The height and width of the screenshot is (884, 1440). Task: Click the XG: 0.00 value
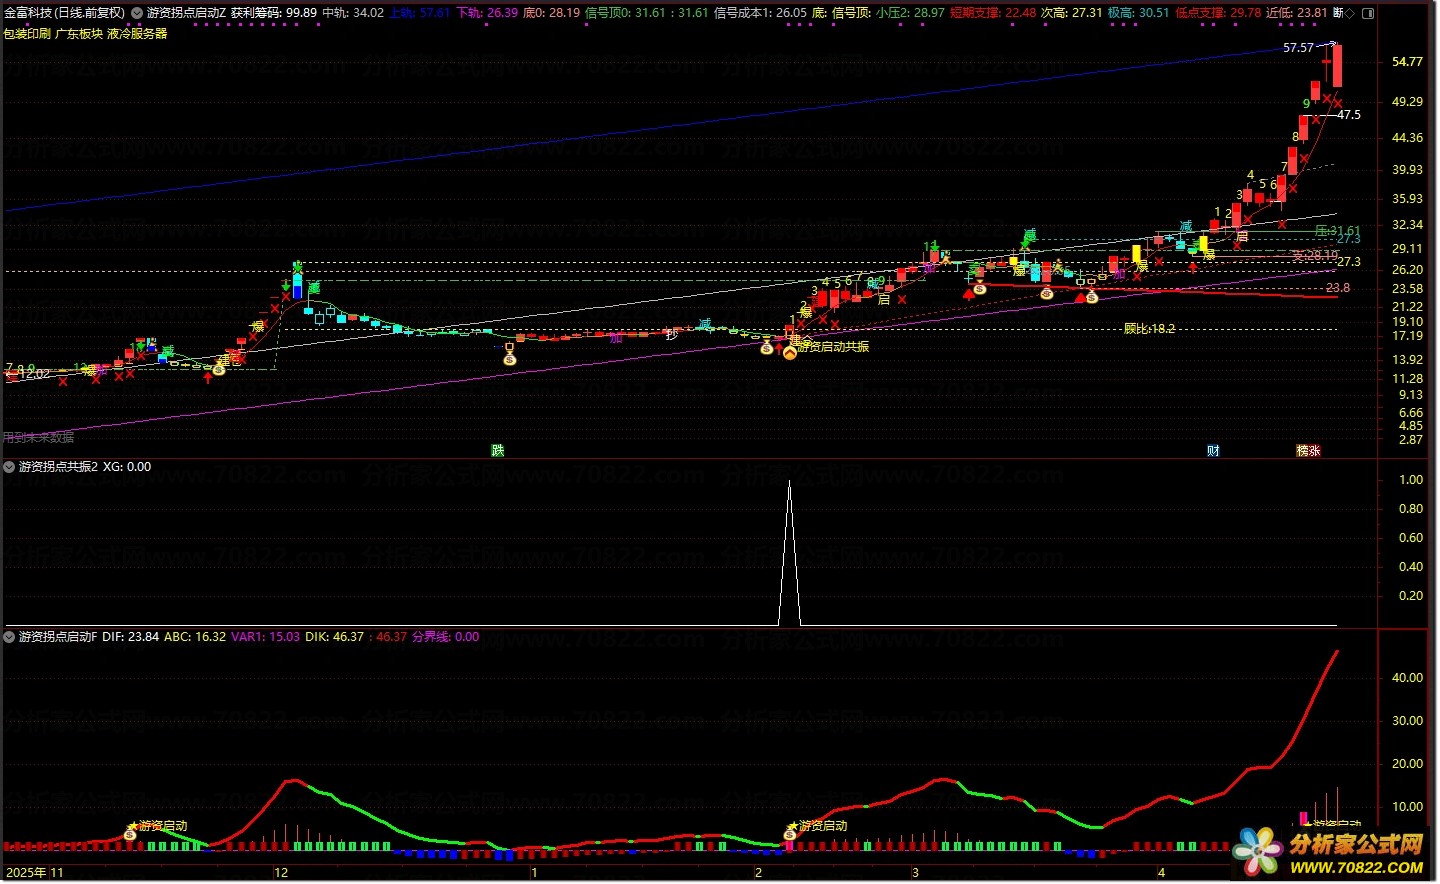tap(127, 467)
